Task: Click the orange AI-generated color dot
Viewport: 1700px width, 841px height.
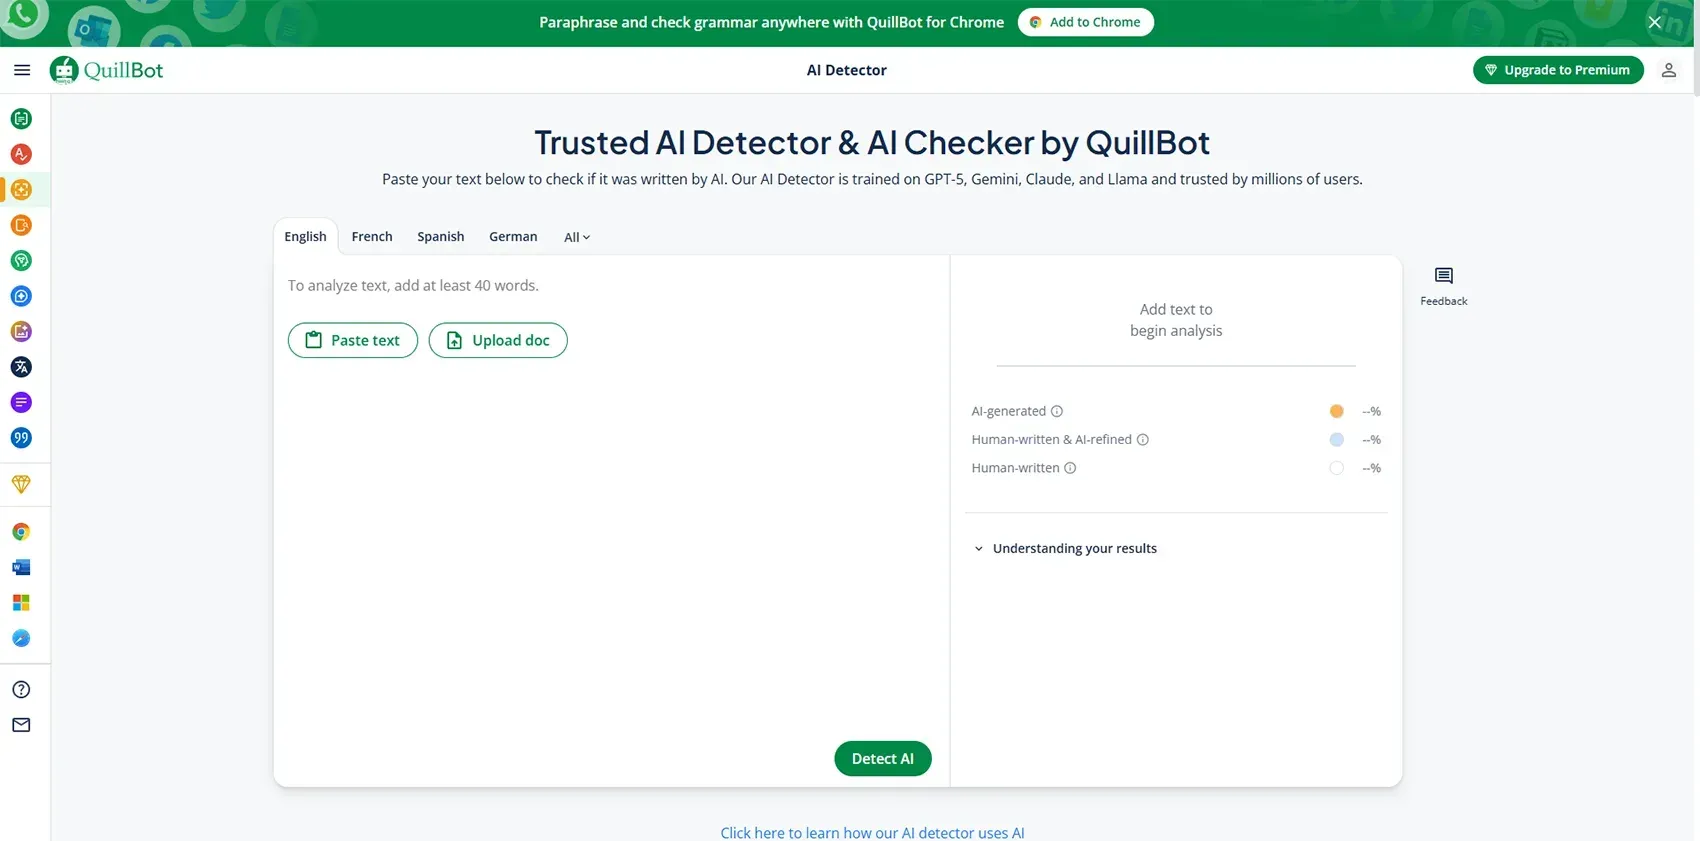Action: (x=1337, y=411)
